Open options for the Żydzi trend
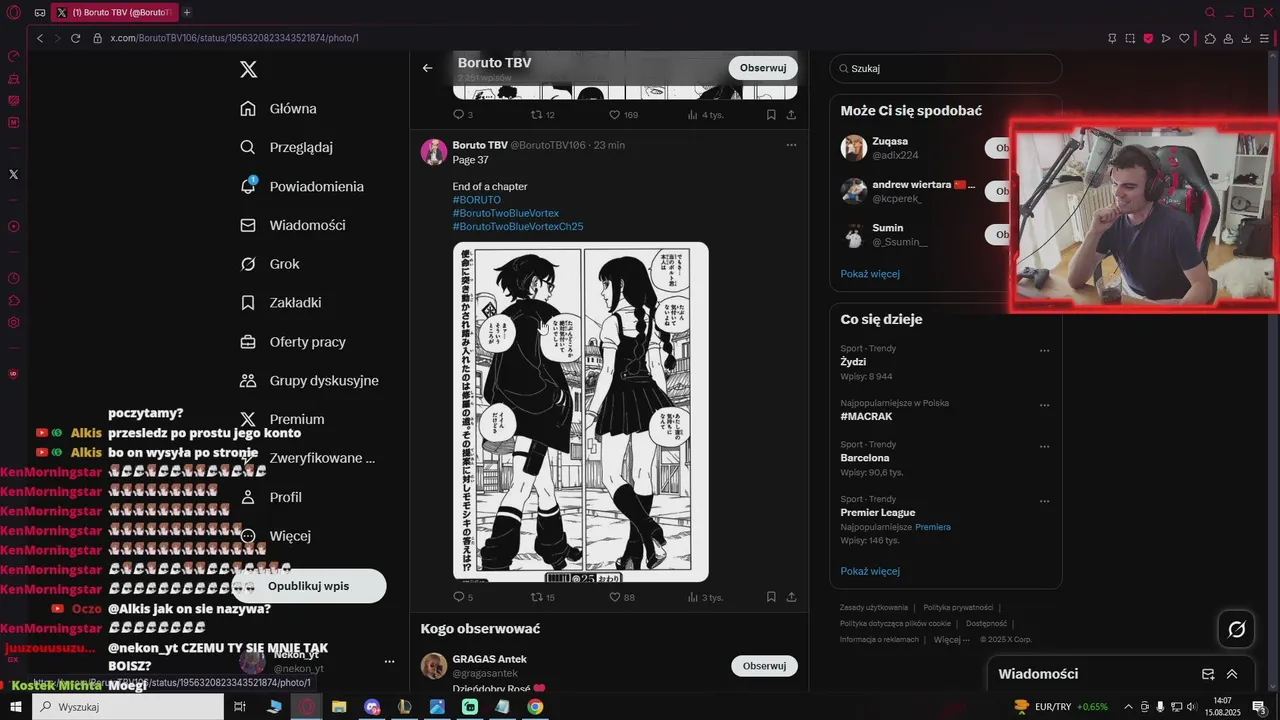 (1044, 351)
